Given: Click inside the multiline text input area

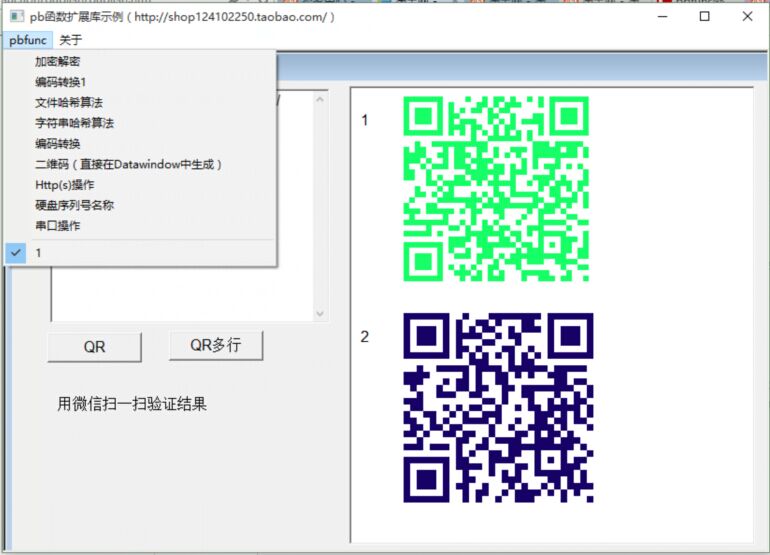Looking at the screenshot, I should 183,294.
